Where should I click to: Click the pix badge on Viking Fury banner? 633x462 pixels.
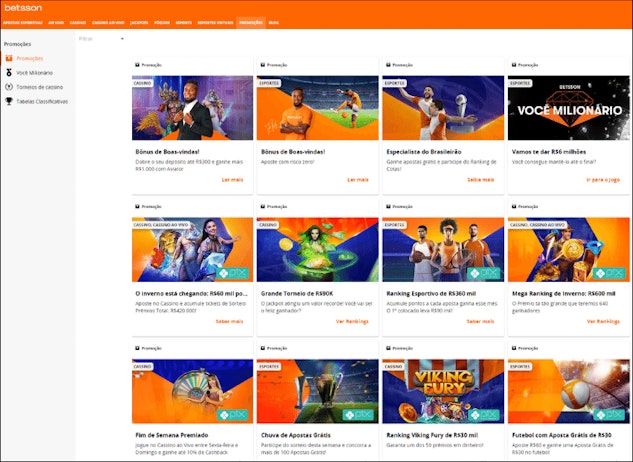484,415
